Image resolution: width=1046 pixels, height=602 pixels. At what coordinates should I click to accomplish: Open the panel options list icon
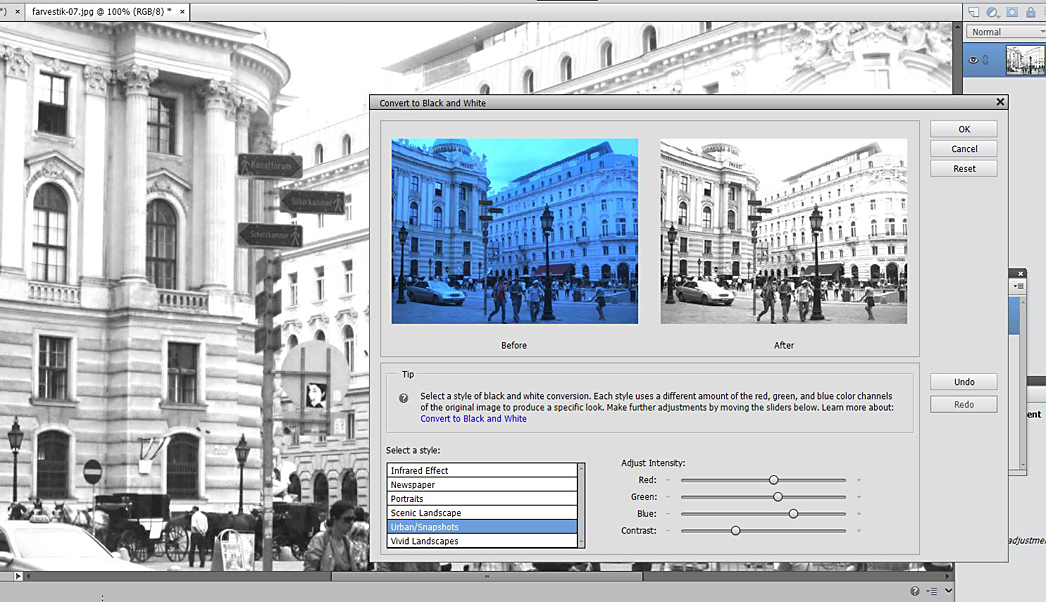tap(933, 590)
